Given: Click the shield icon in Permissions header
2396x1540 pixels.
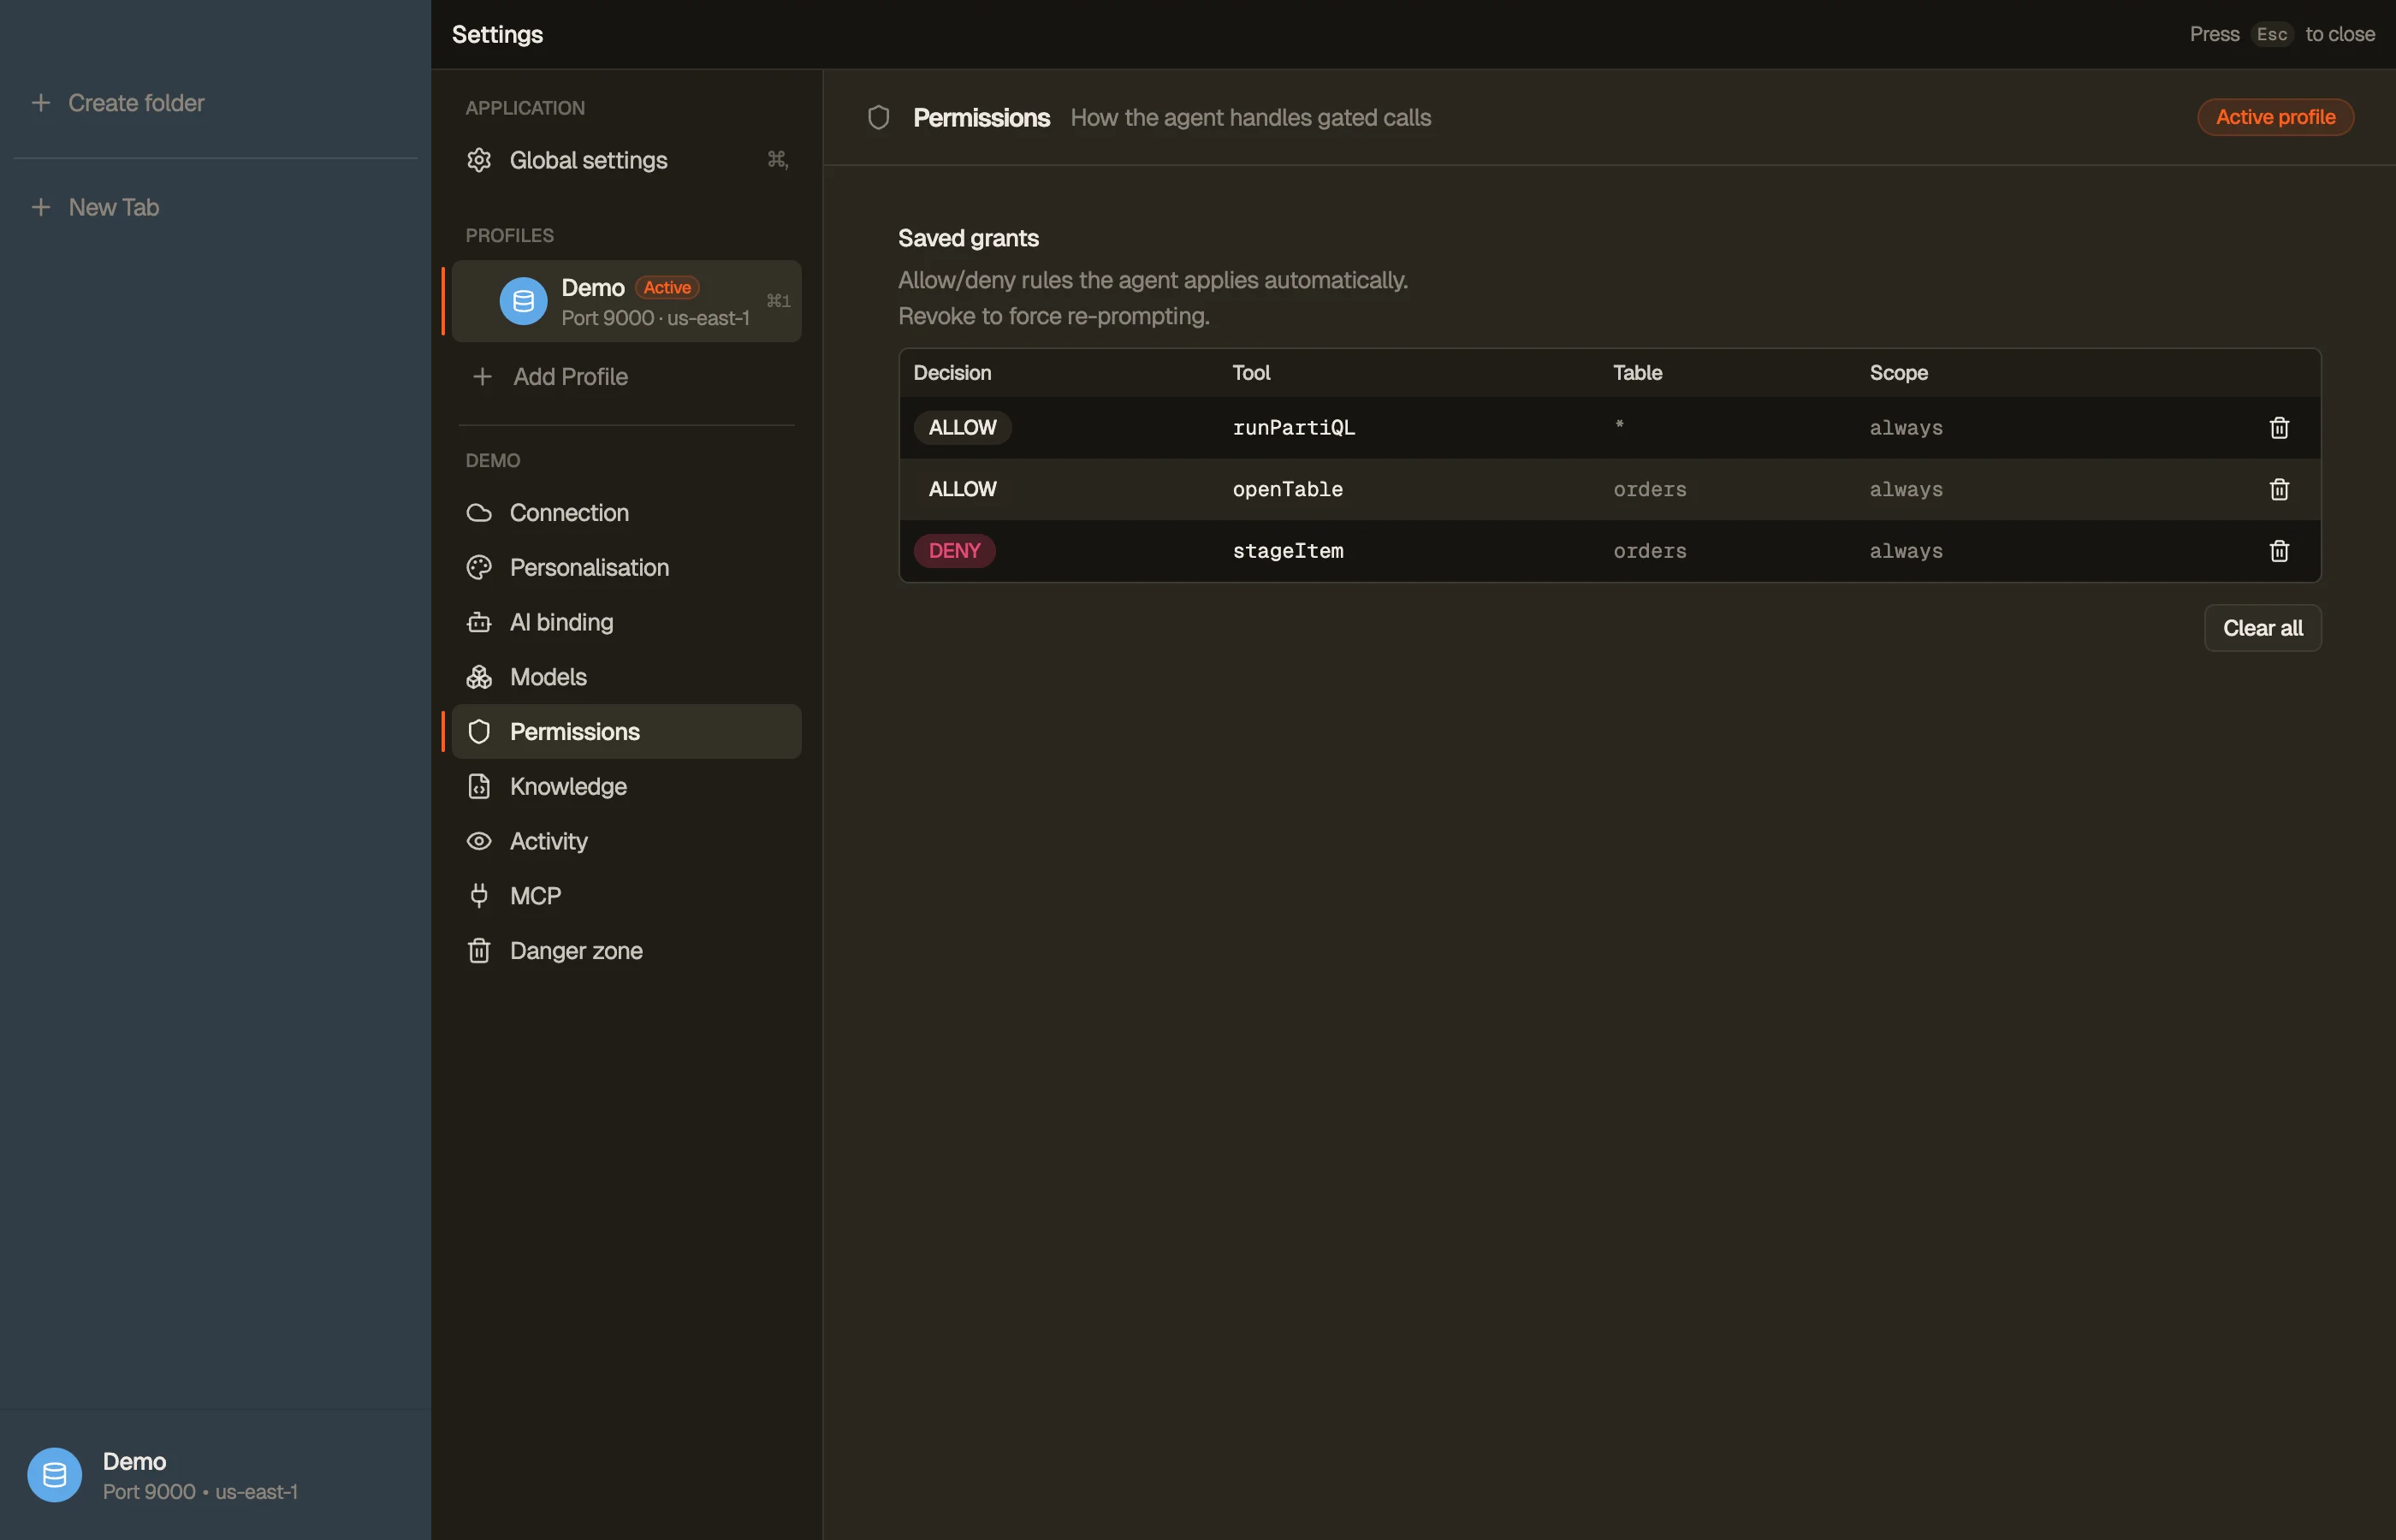Looking at the screenshot, I should pyautogui.click(x=878, y=118).
